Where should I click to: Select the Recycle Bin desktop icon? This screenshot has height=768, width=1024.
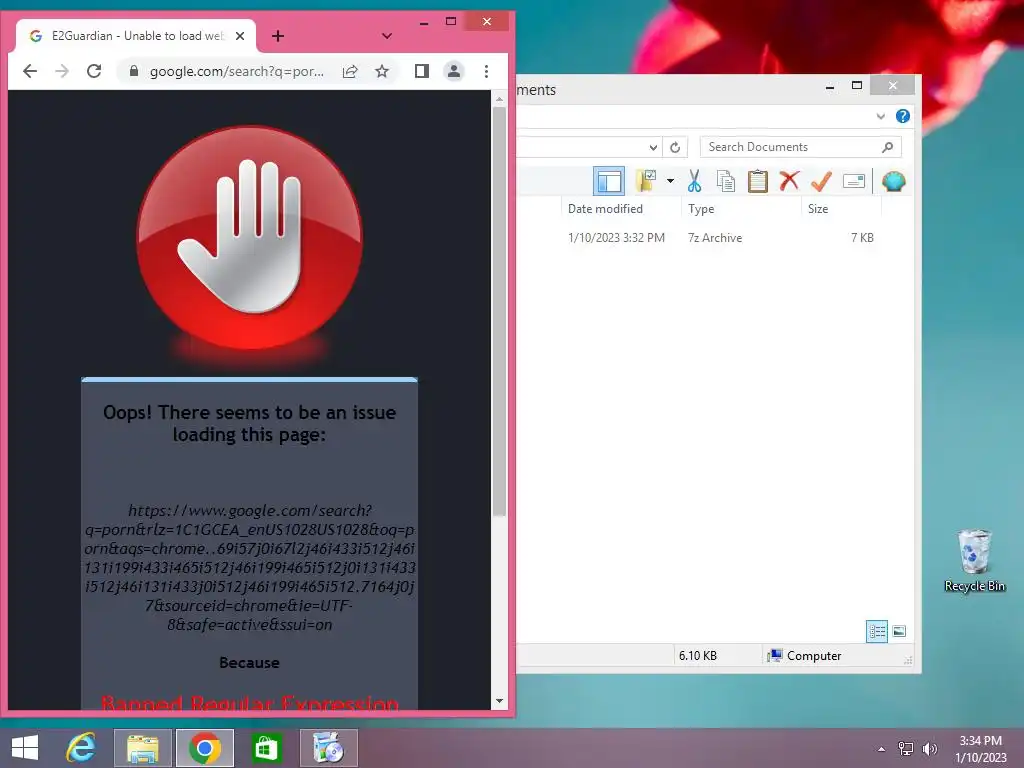point(974,561)
